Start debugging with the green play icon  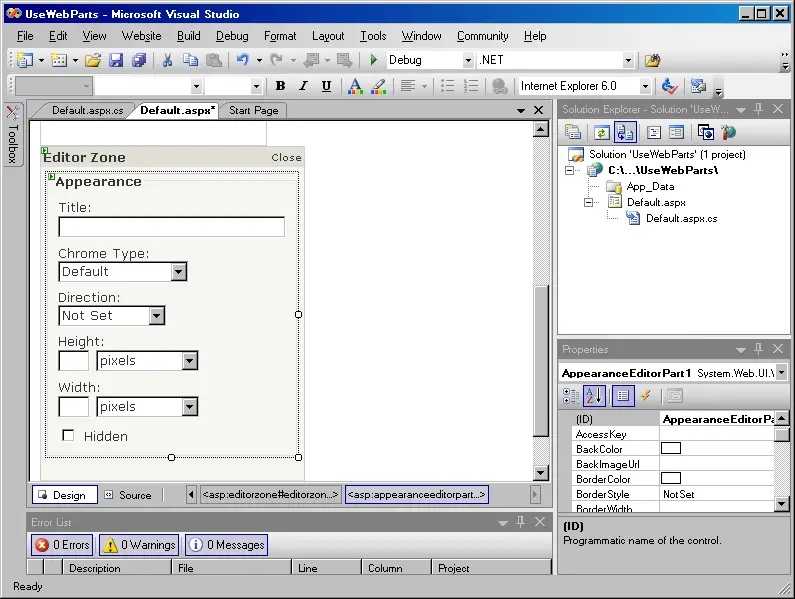(x=374, y=60)
